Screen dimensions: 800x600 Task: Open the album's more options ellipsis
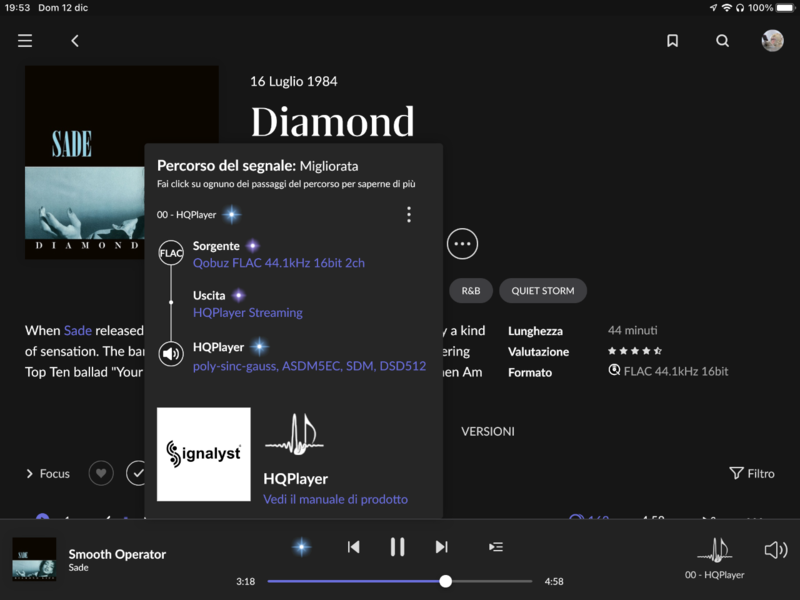[x=462, y=243]
